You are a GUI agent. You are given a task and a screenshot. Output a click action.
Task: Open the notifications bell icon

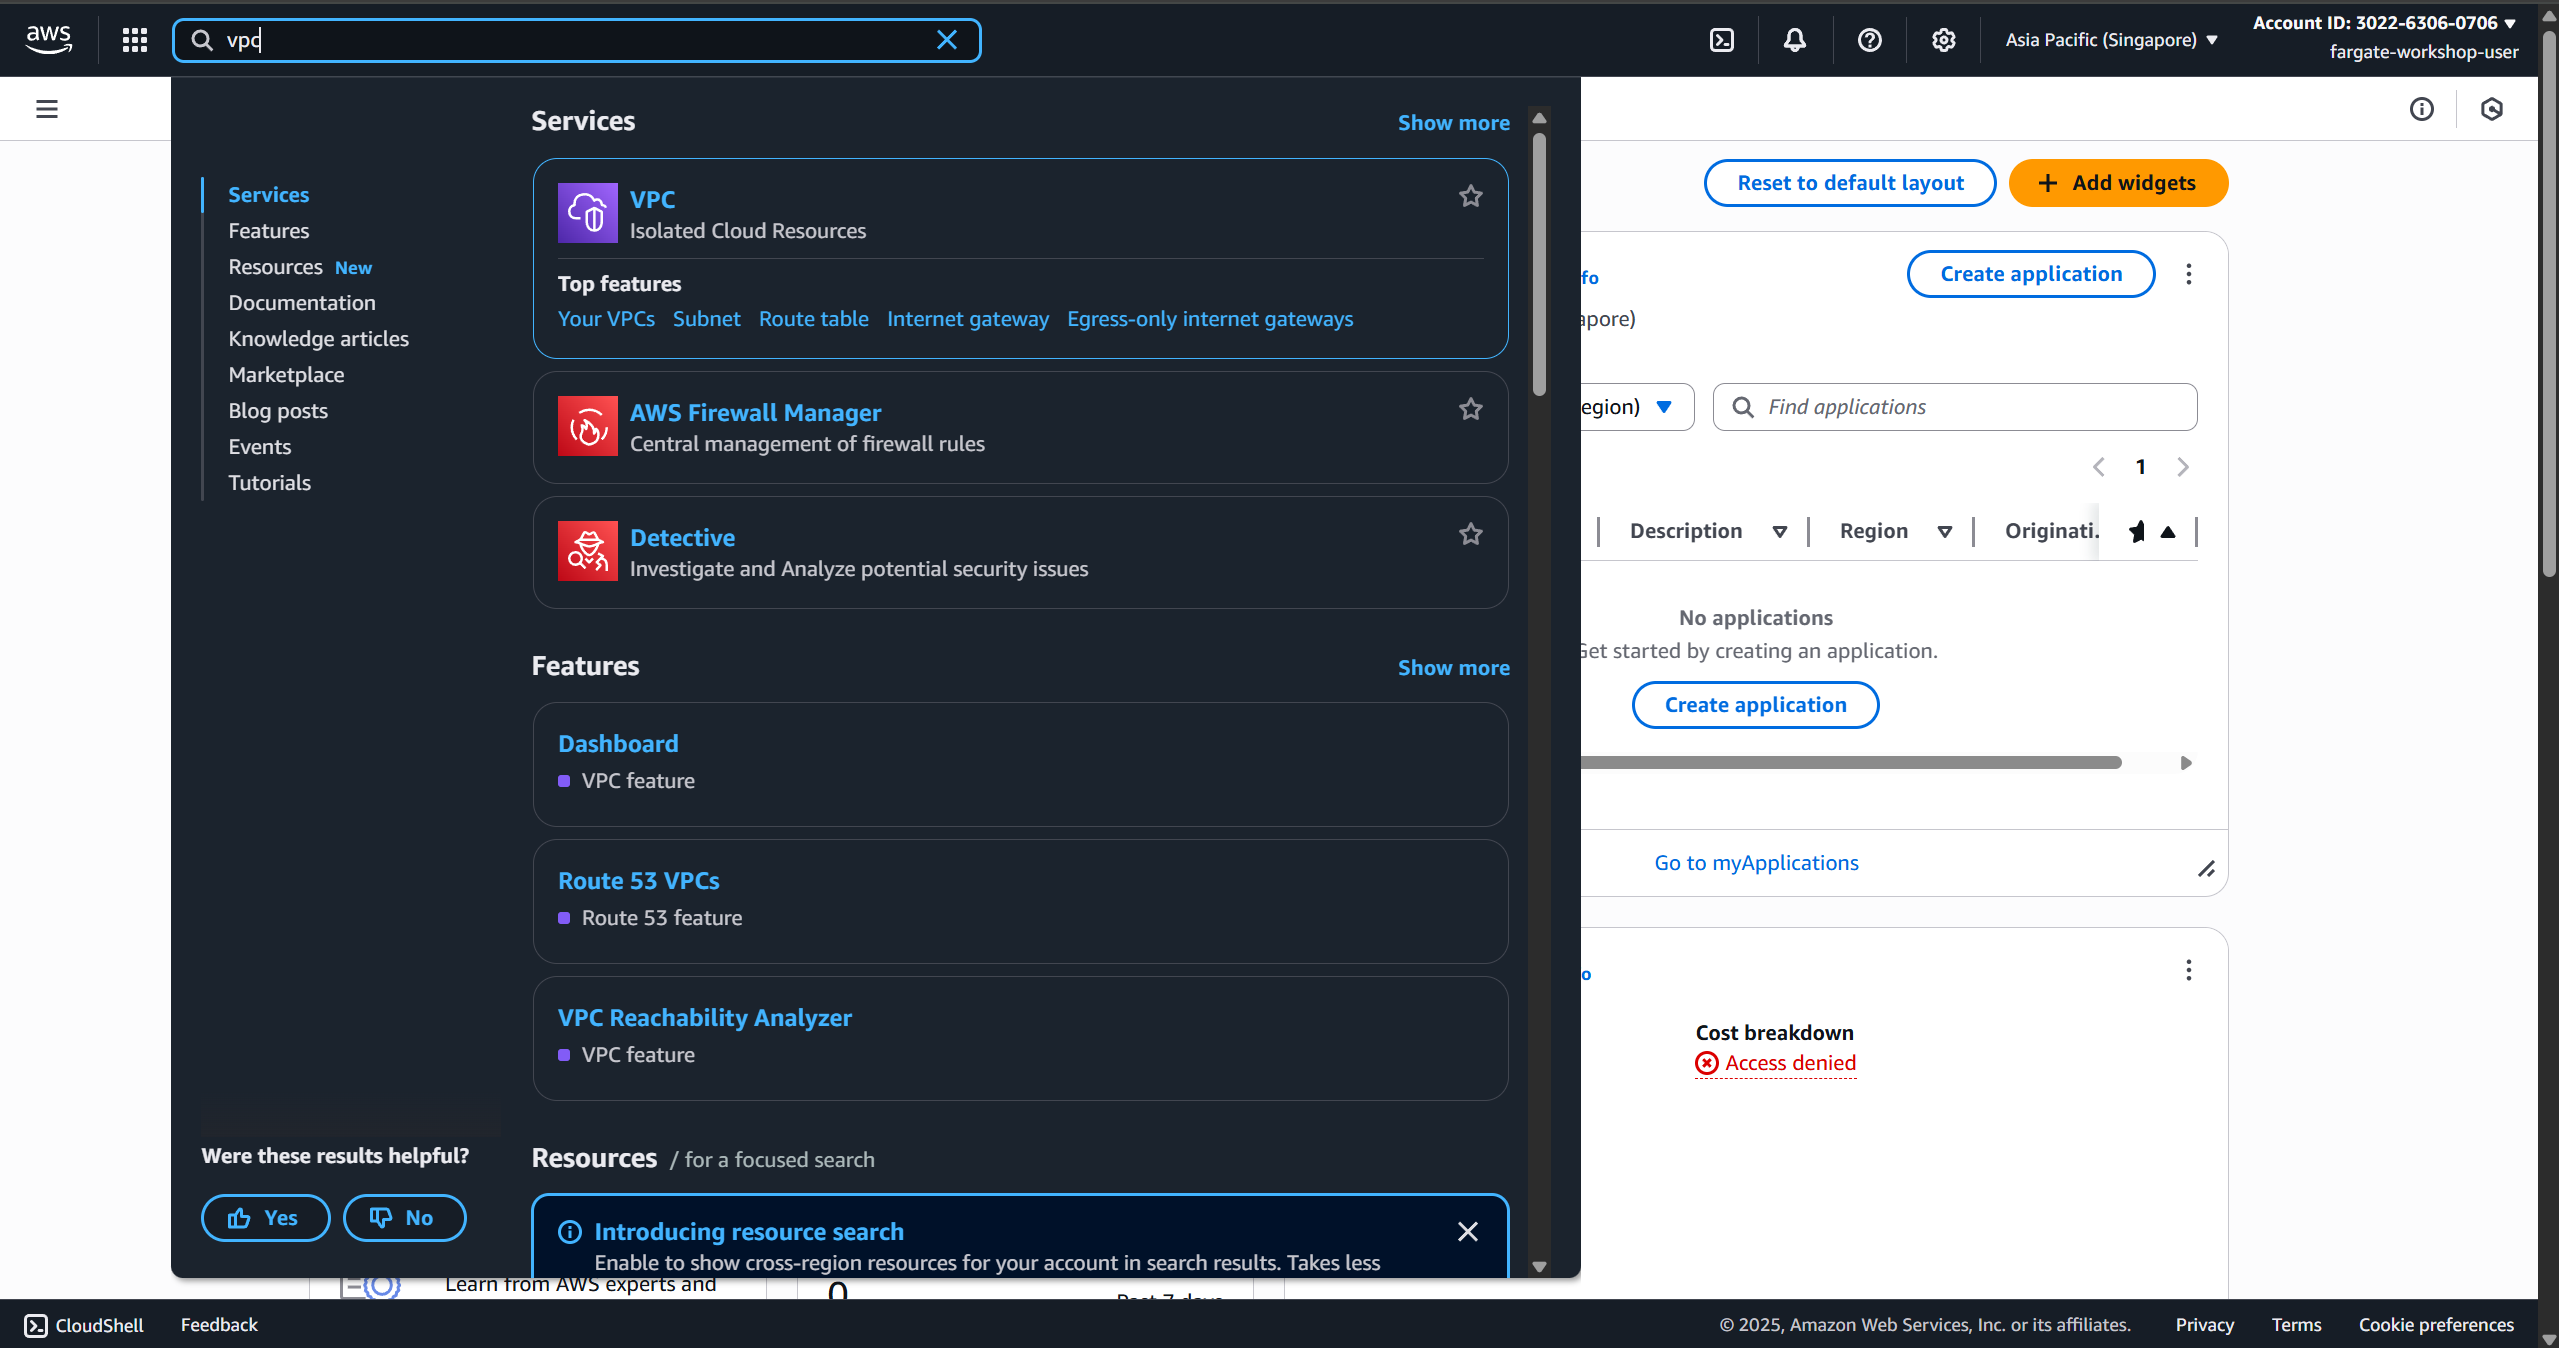[x=1795, y=40]
